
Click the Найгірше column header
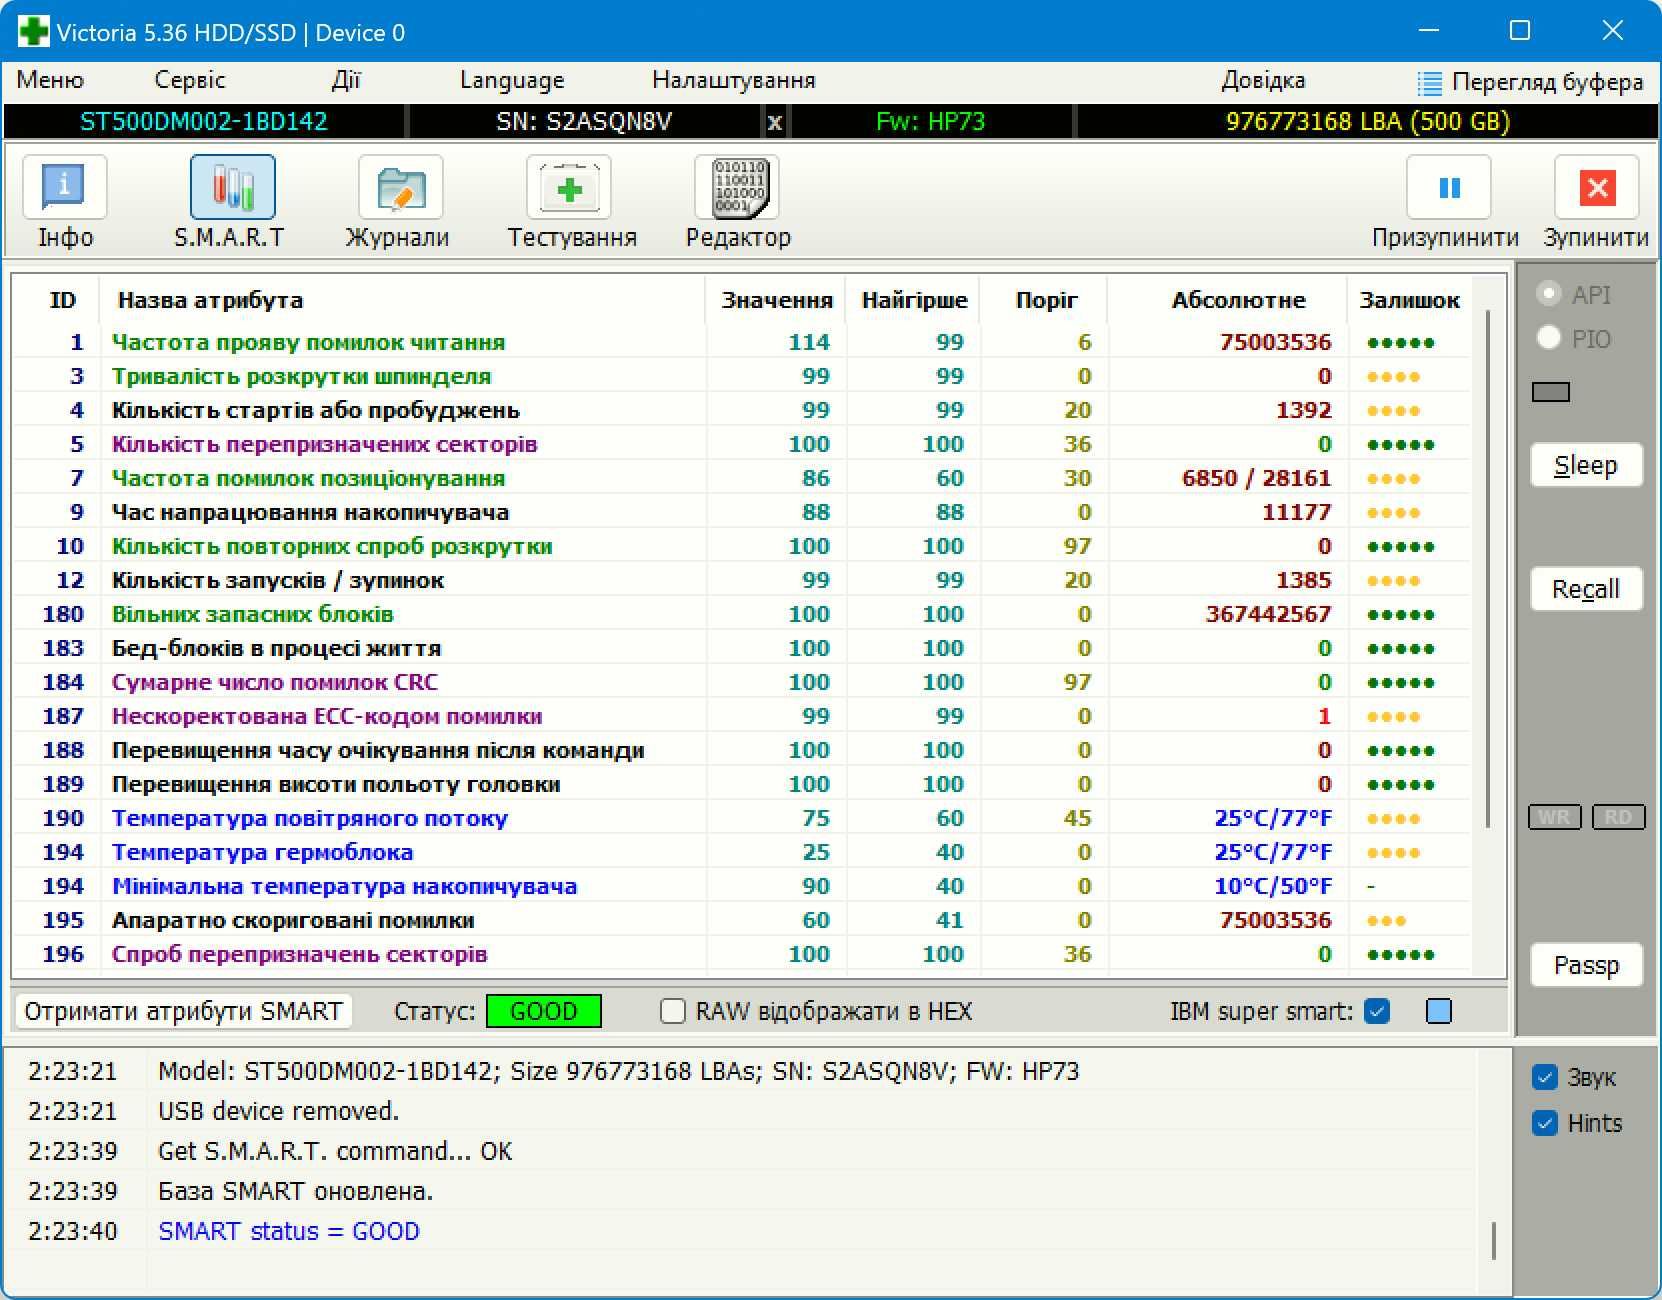click(914, 300)
